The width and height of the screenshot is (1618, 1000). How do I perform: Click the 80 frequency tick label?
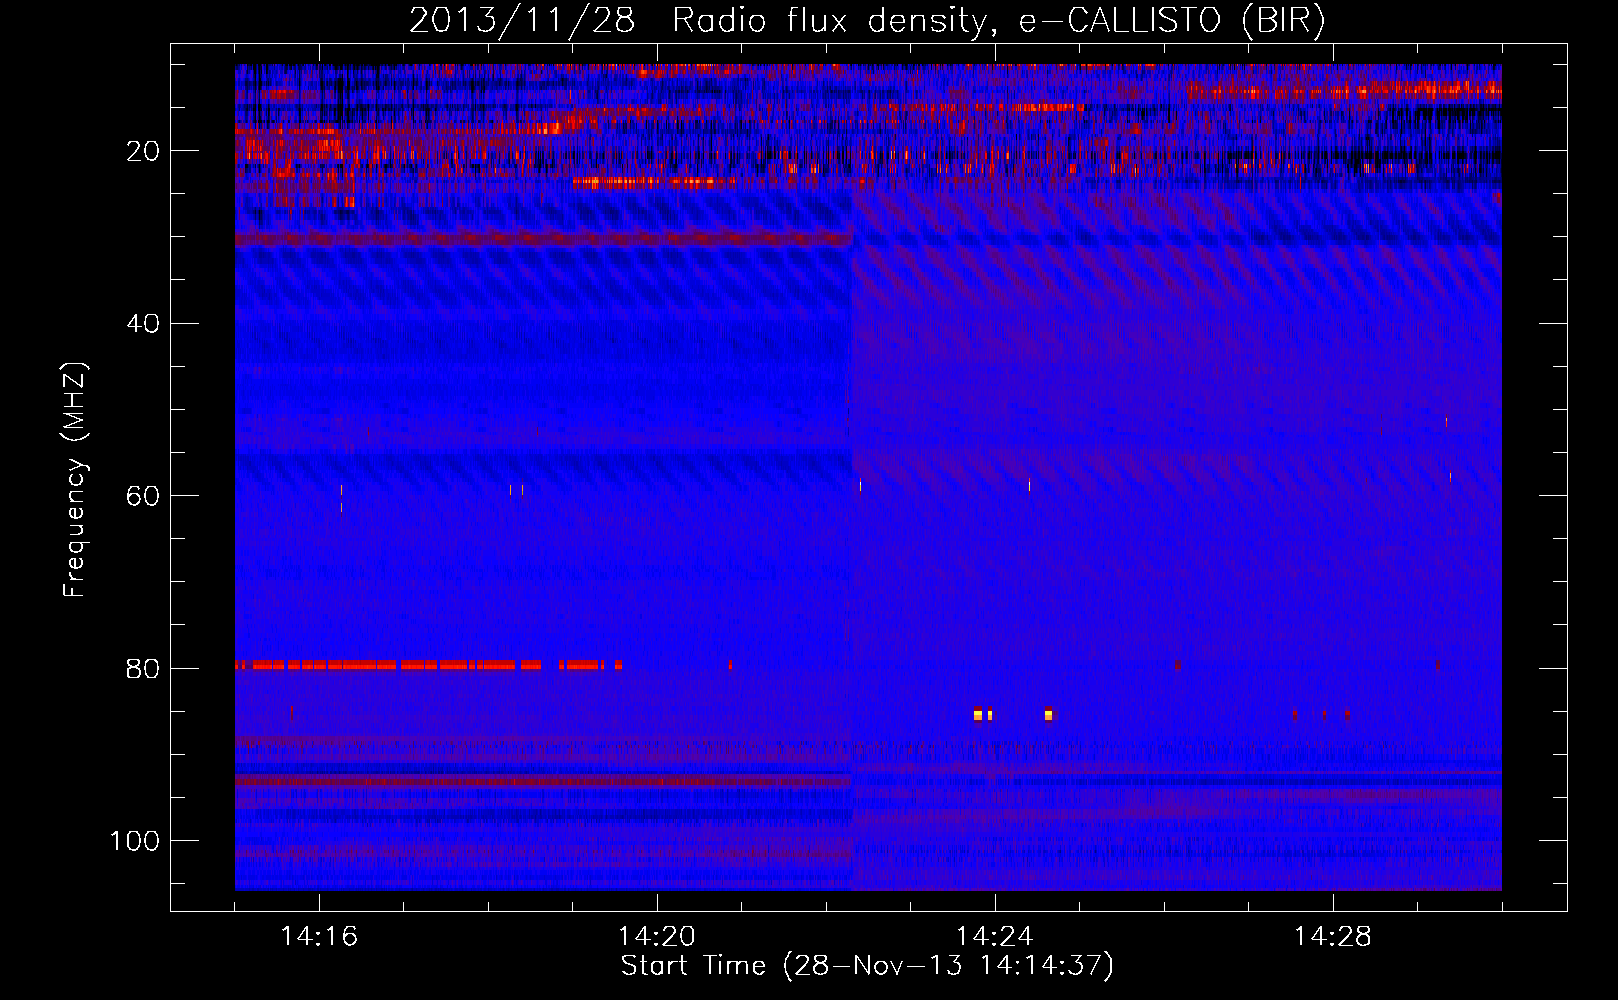click(143, 669)
